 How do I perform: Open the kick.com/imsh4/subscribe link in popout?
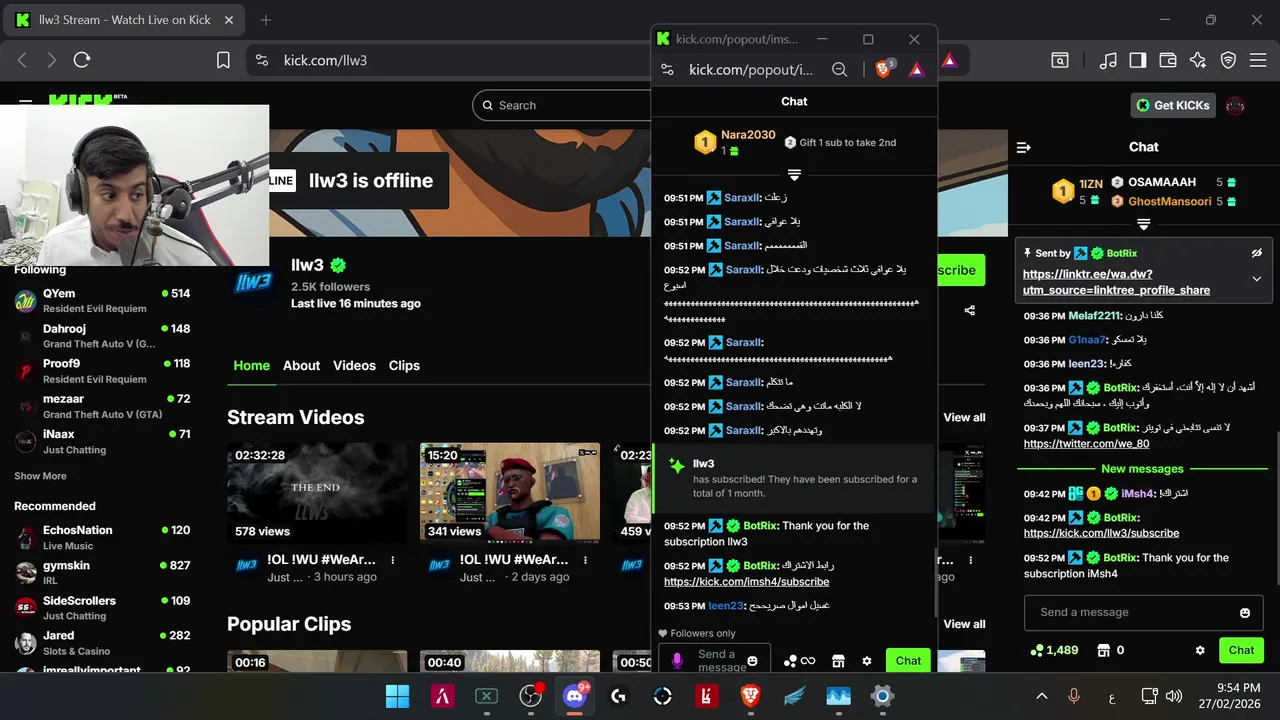coord(746,582)
